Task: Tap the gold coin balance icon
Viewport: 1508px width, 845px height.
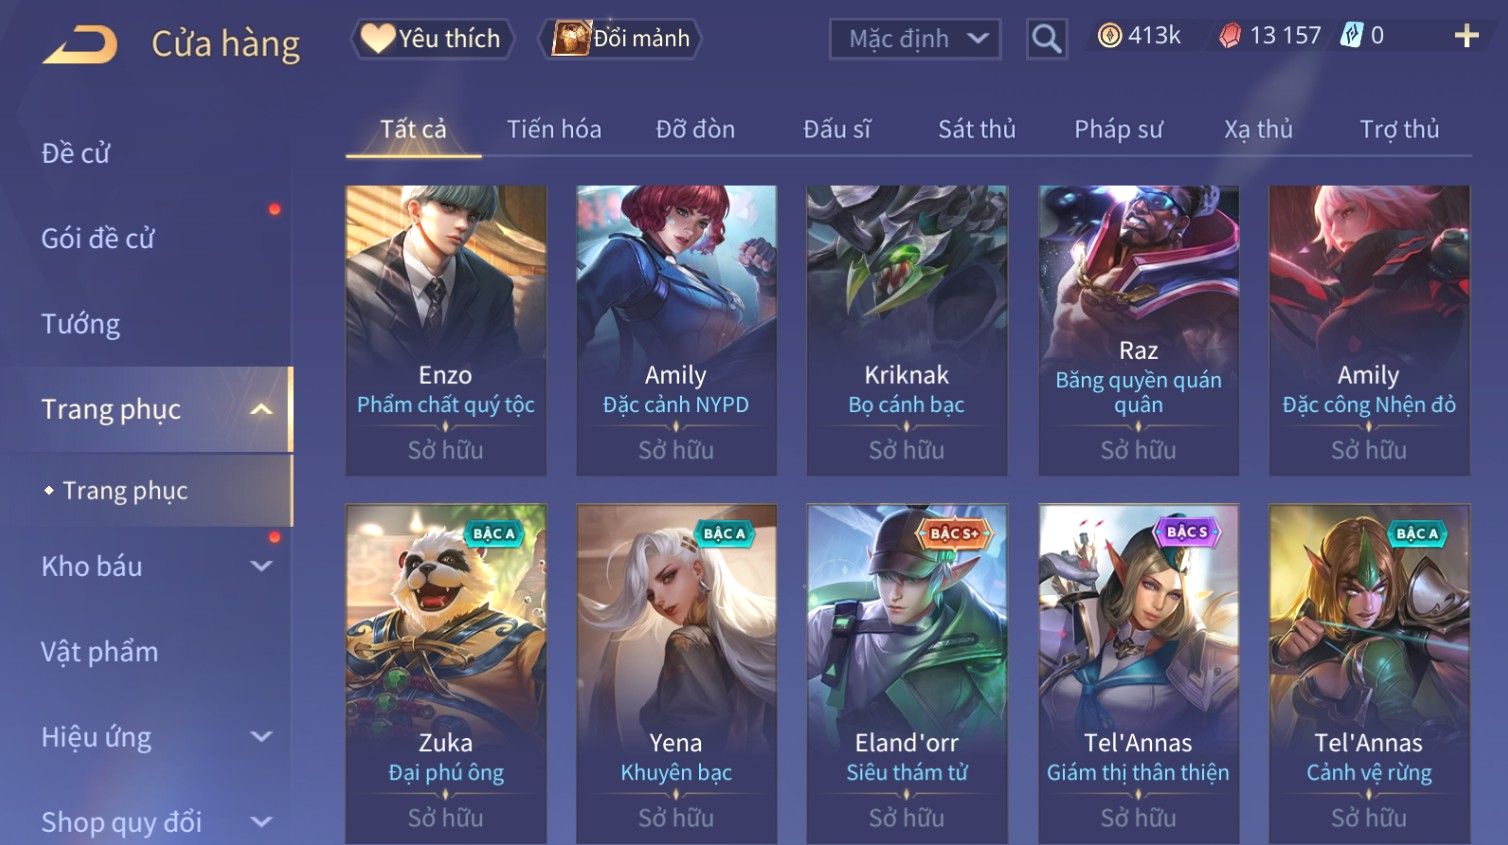Action: (1109, 36)
